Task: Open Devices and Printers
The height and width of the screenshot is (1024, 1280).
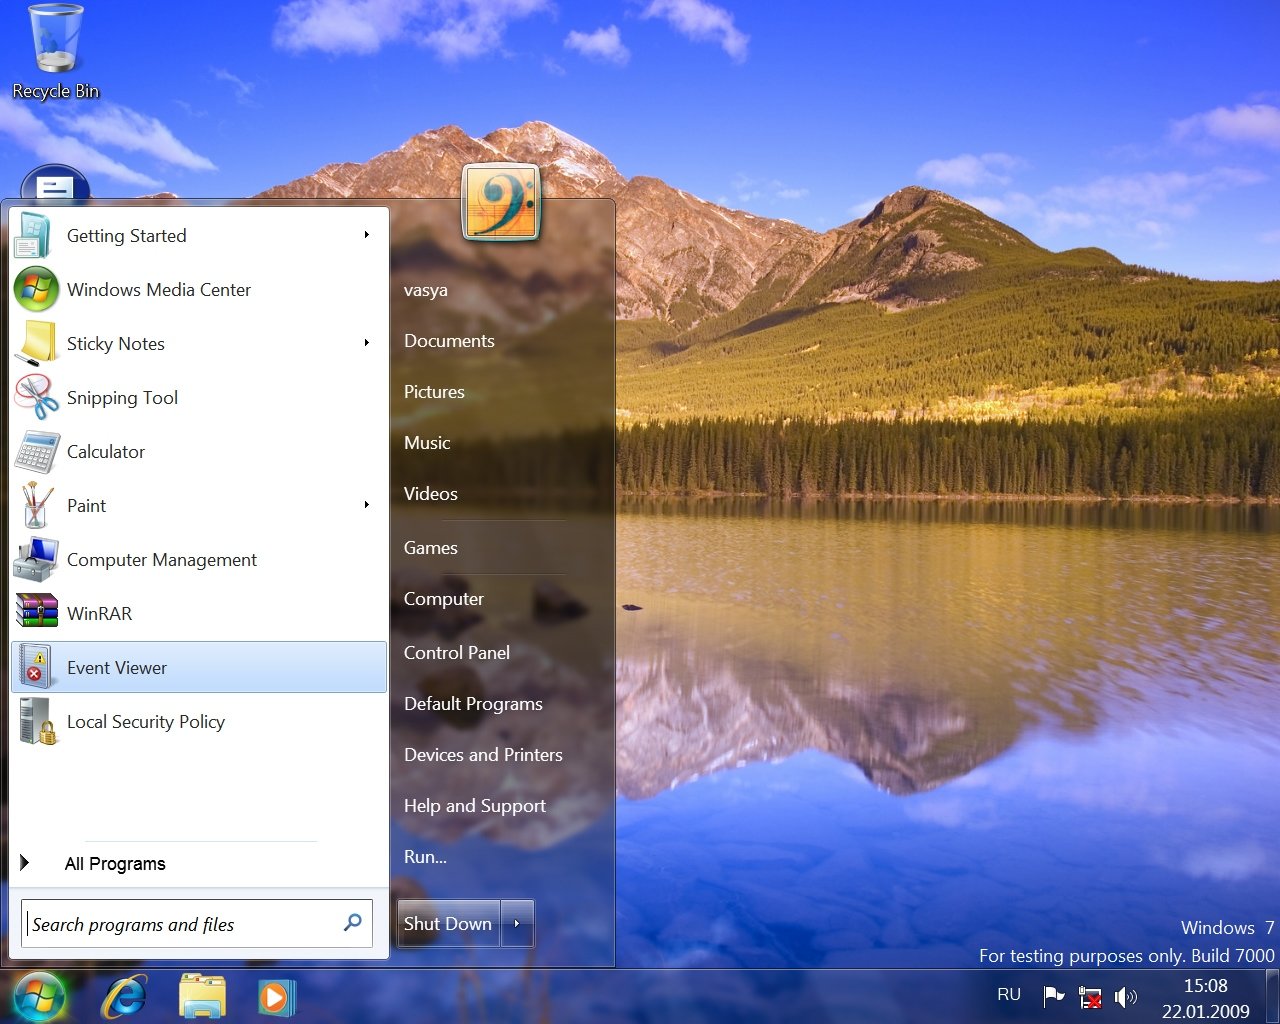Action: (483, 755)
